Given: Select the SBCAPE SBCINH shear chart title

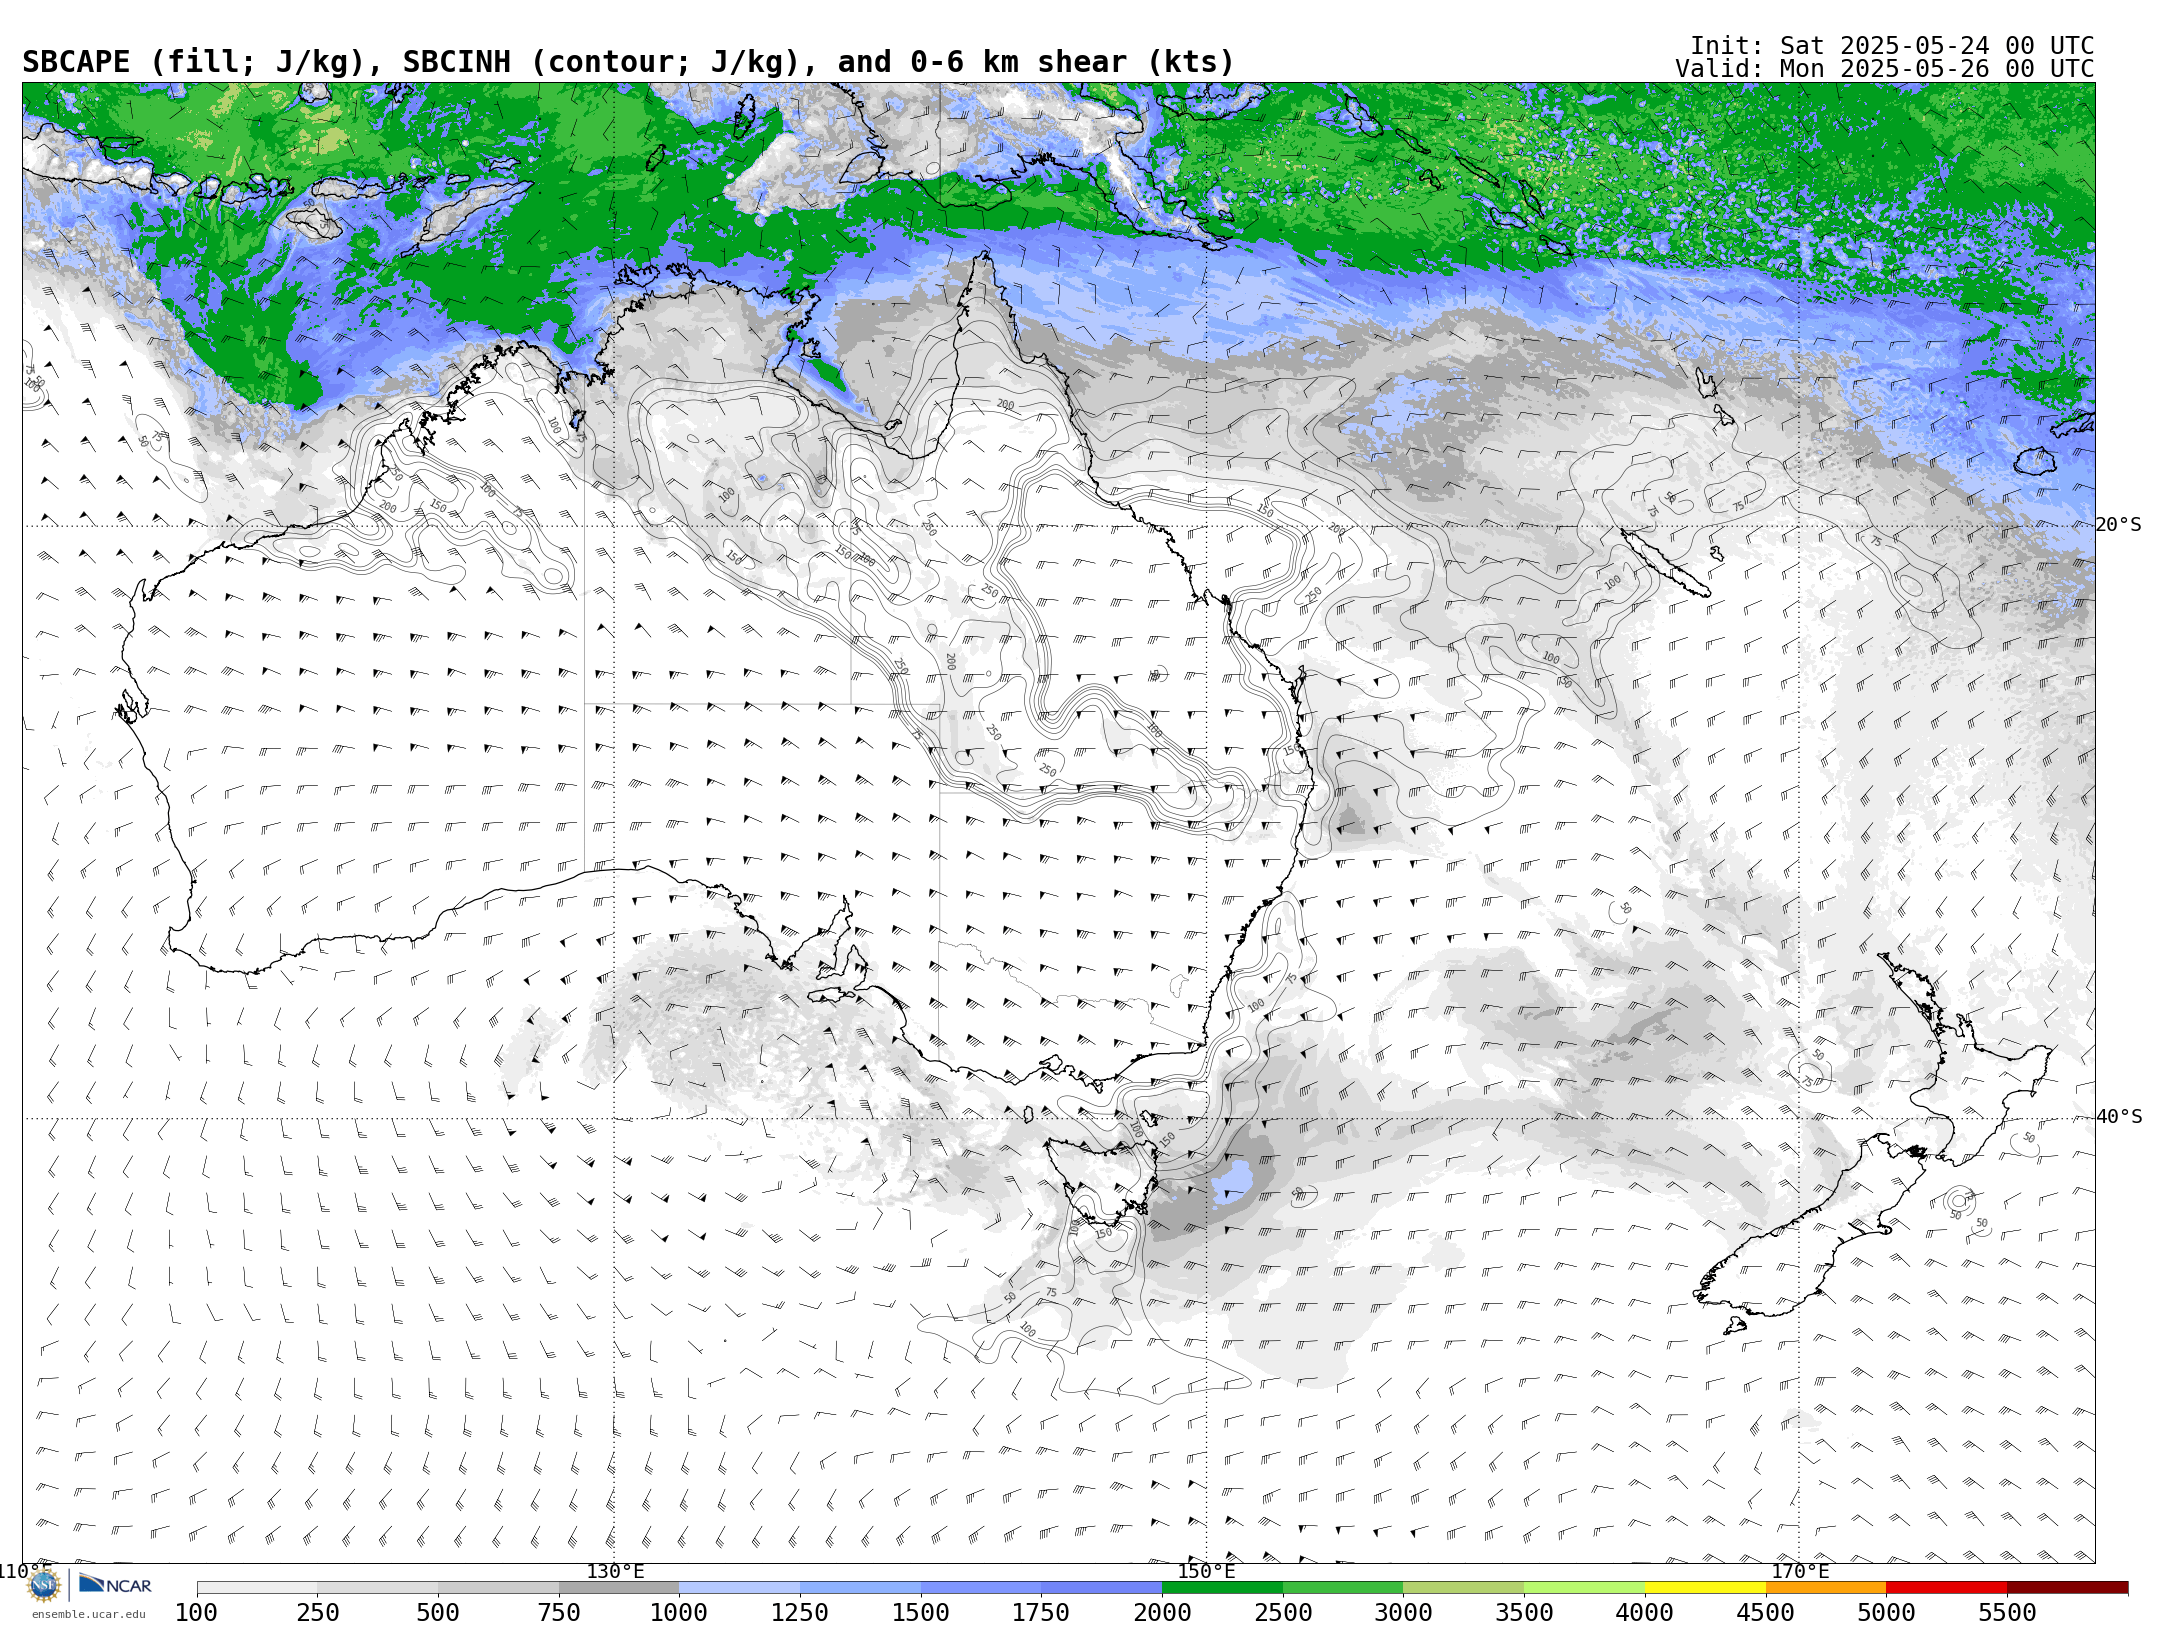Looking at the screenshot, I should click(x=628, y=62).
